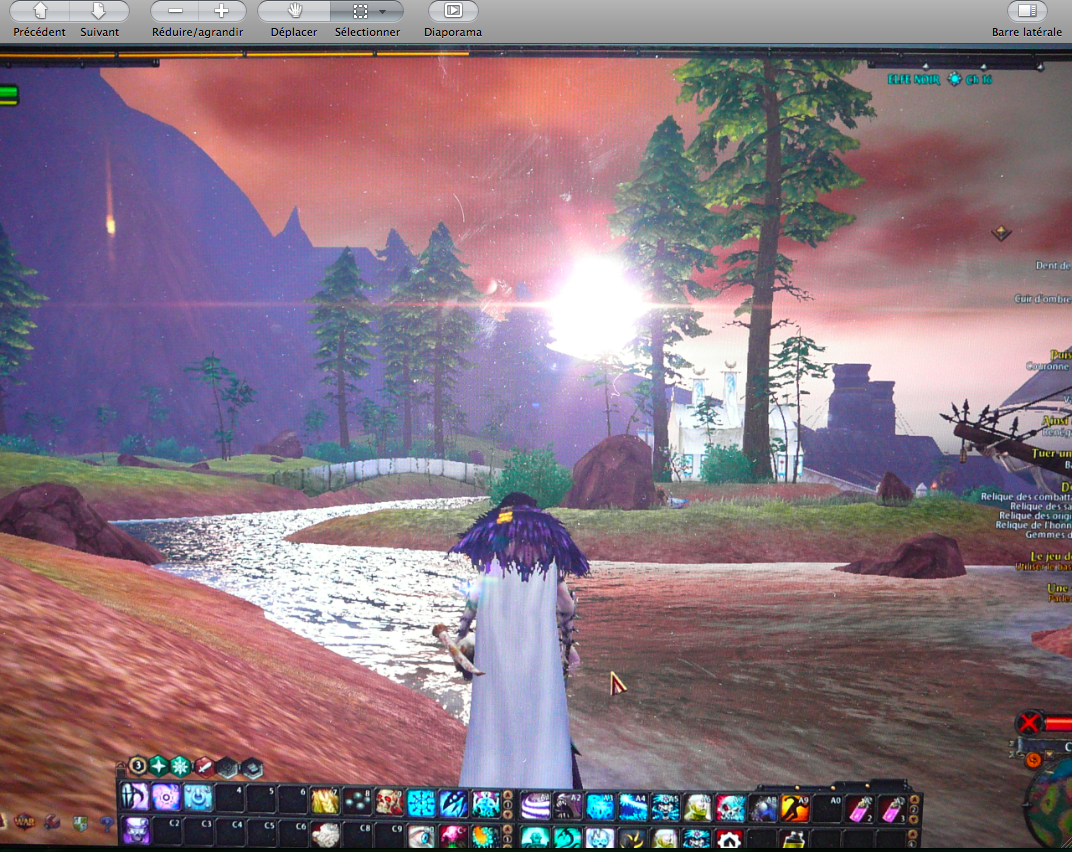
Task: Start the Diaporama slideshow
Action: pos(453,11)
